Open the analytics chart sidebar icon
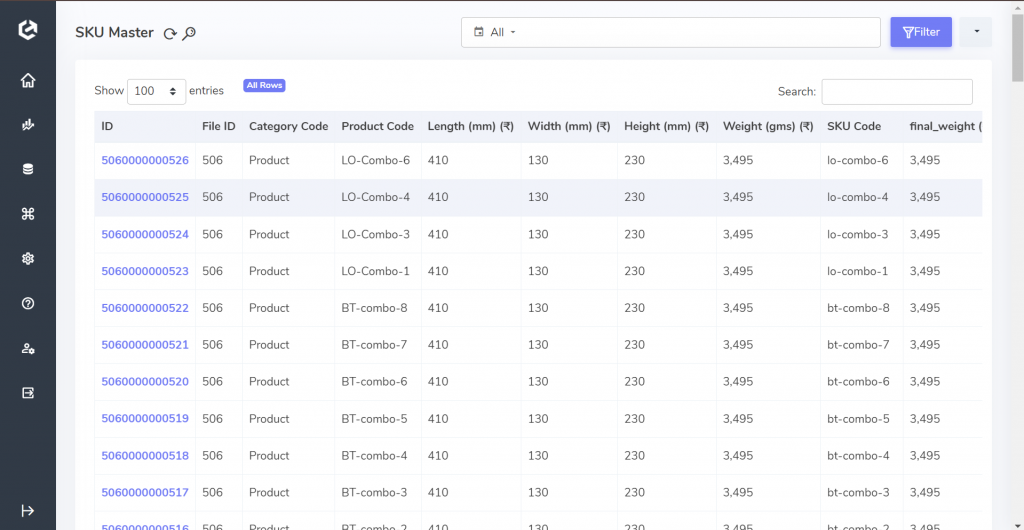This screenshot has height=530, width=1024. [27, 125]
